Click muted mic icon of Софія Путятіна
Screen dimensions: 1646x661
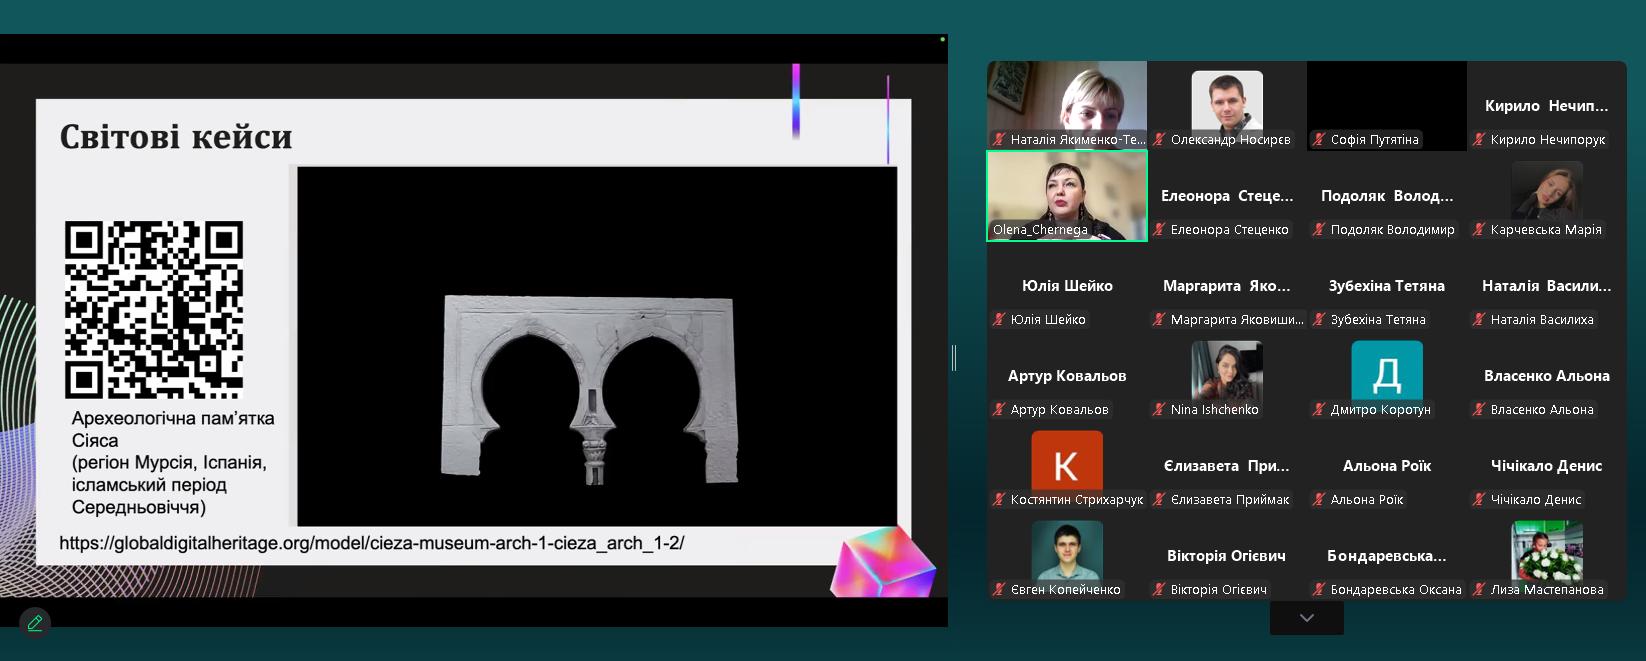click(1319, 140)
